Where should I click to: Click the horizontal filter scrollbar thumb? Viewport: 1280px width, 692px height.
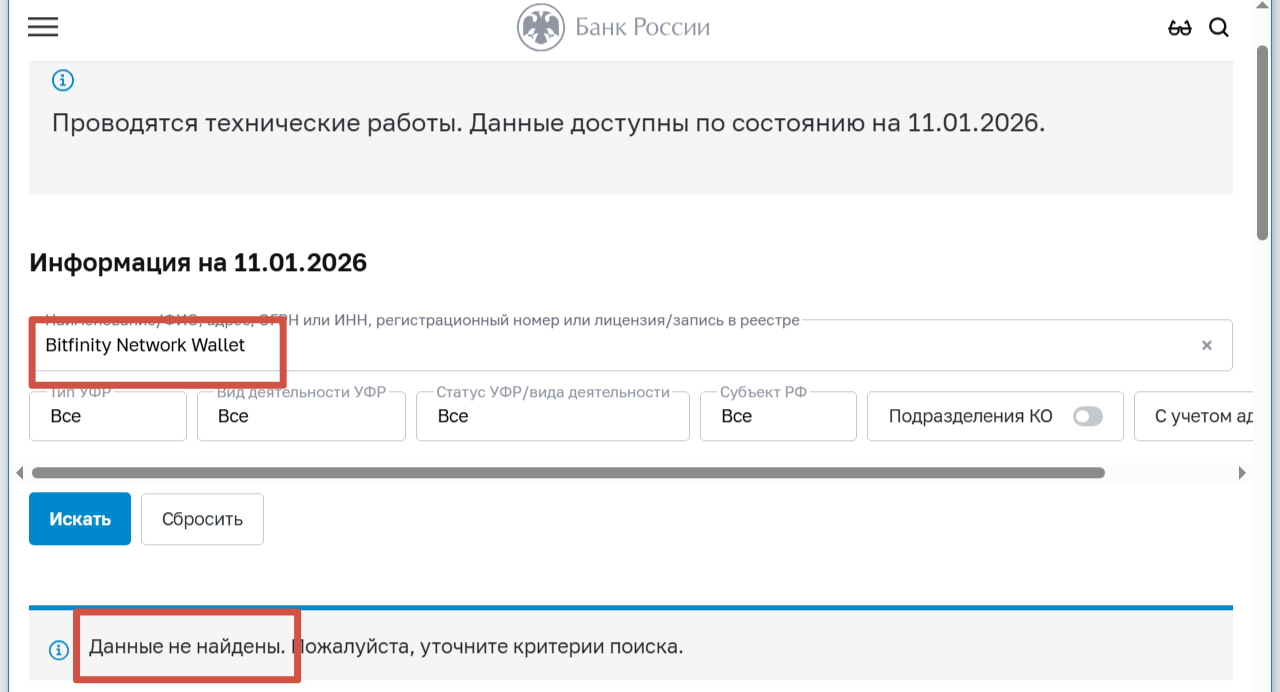click(568, 473)
